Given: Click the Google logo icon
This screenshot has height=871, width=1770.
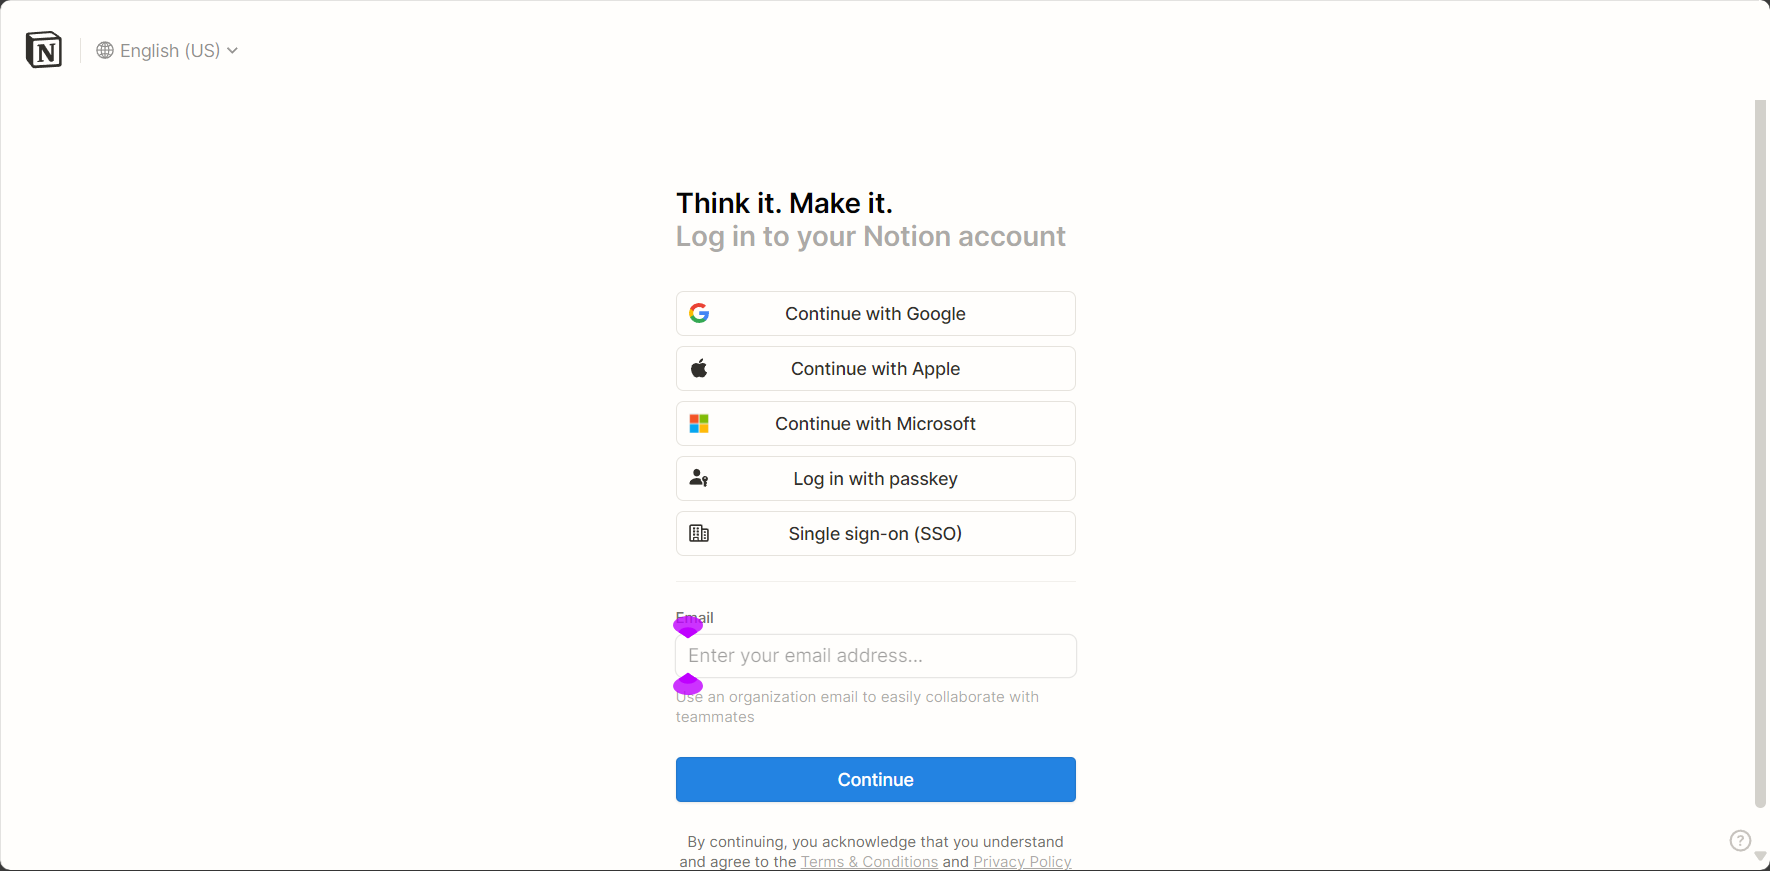Looking at the screenshot, I should (x=699, y=313).
